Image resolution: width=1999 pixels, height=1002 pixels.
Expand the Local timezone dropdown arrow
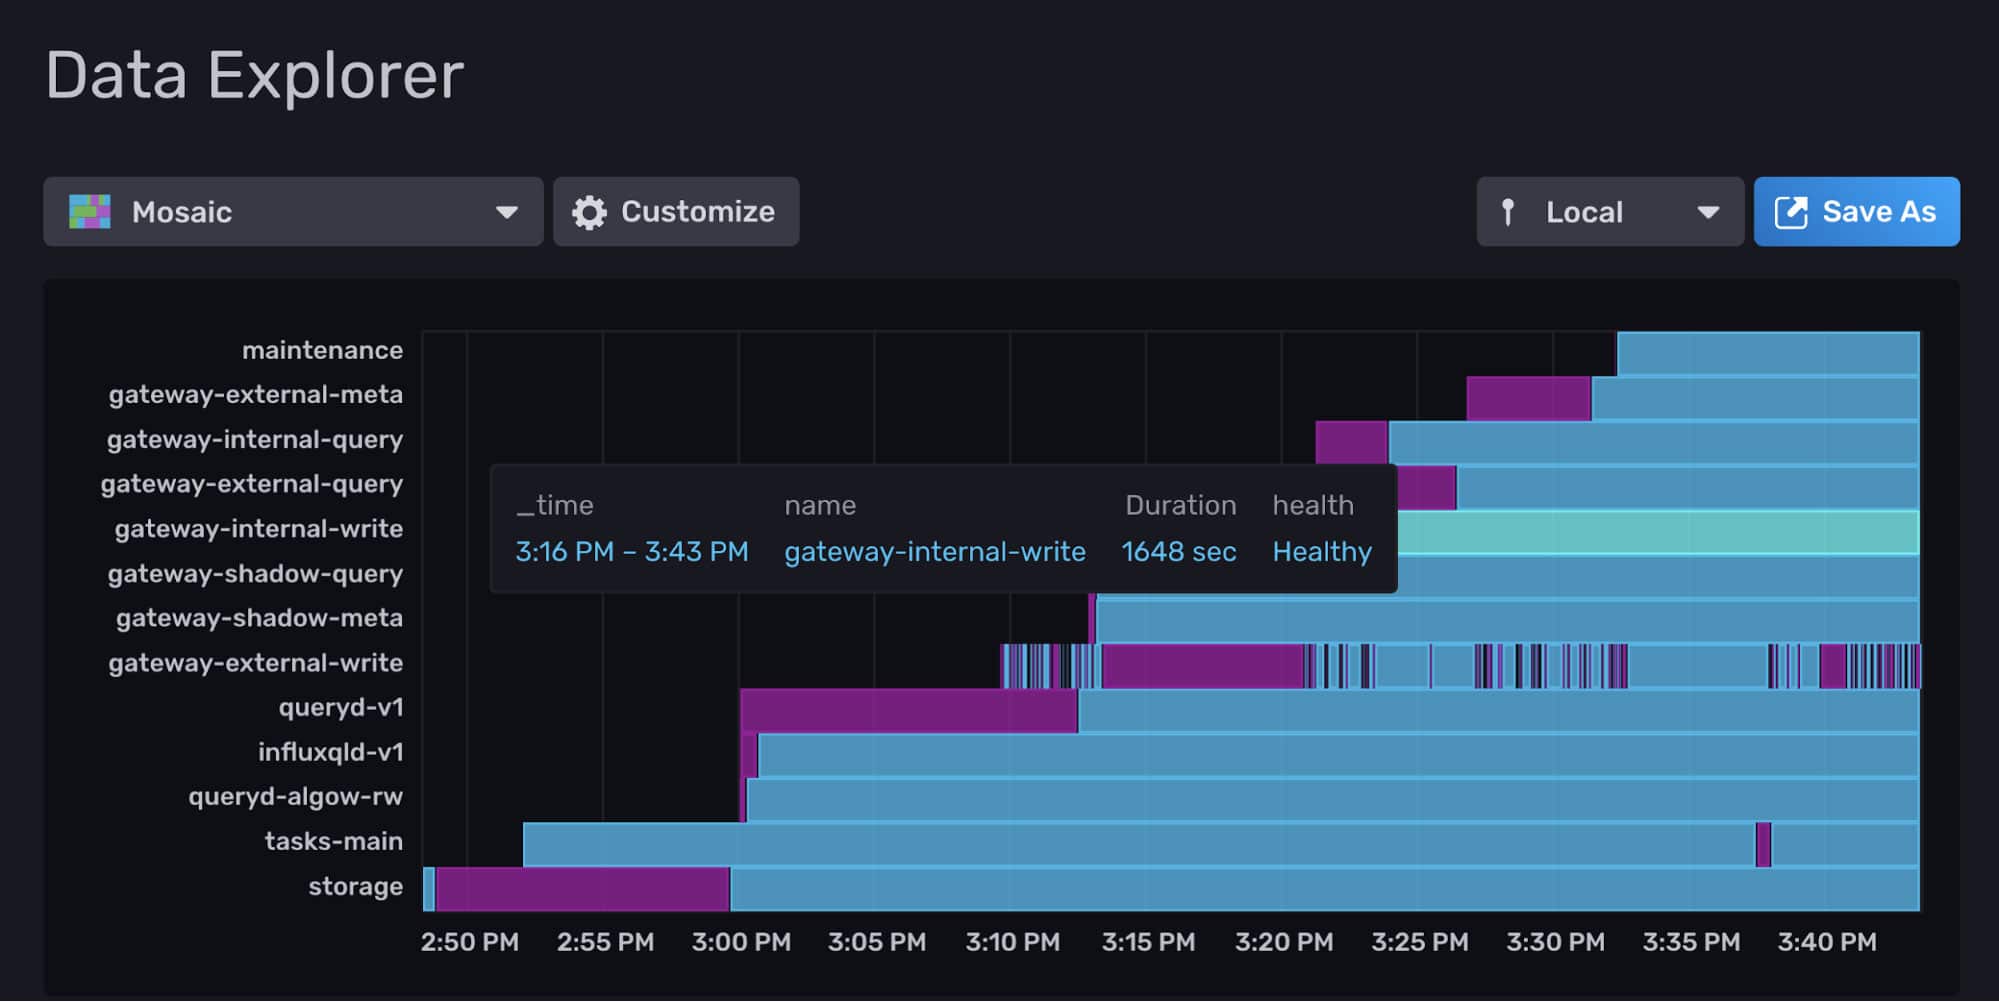[1708, 212]
